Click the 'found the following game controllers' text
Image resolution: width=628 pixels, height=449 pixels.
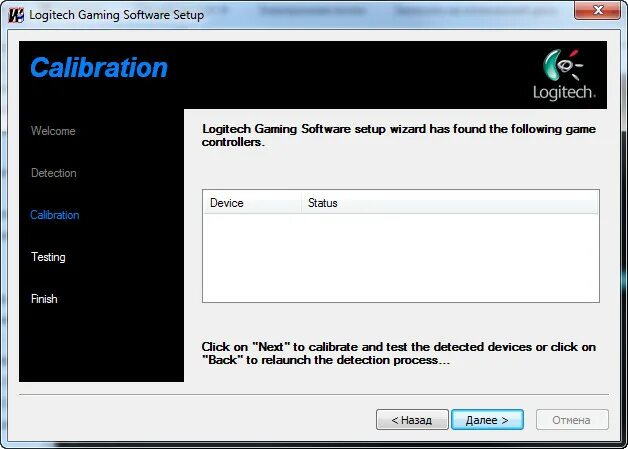click(399, 135)
